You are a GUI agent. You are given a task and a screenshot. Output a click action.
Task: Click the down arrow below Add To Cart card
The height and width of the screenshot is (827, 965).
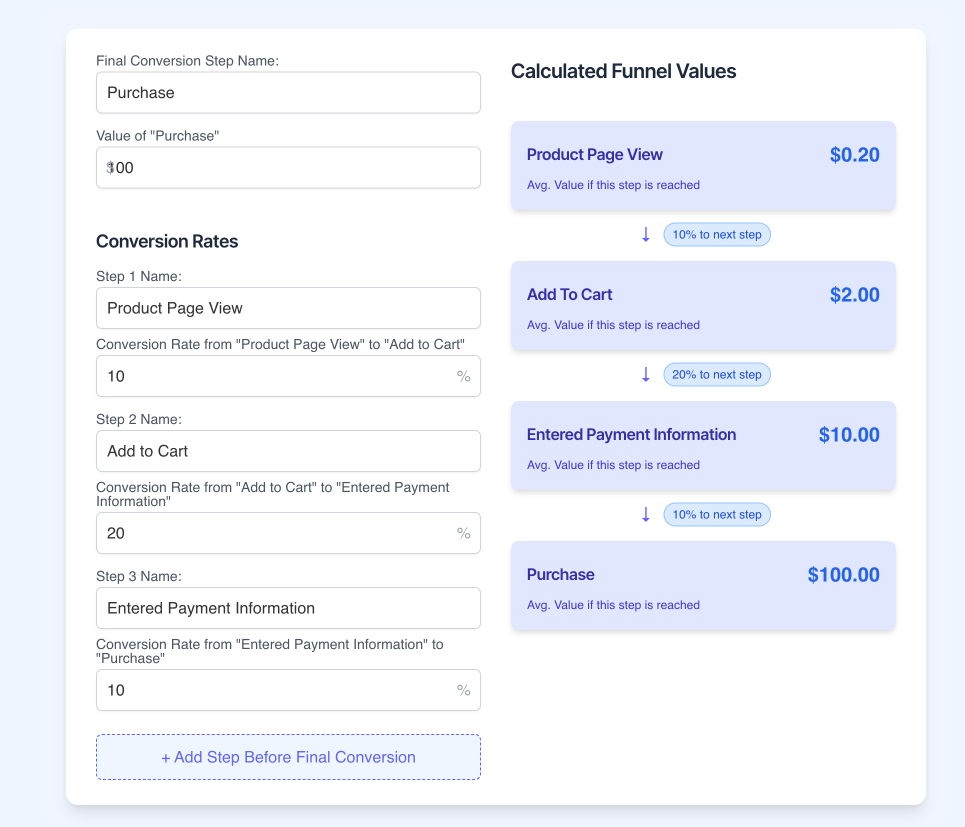coord(646,375)
